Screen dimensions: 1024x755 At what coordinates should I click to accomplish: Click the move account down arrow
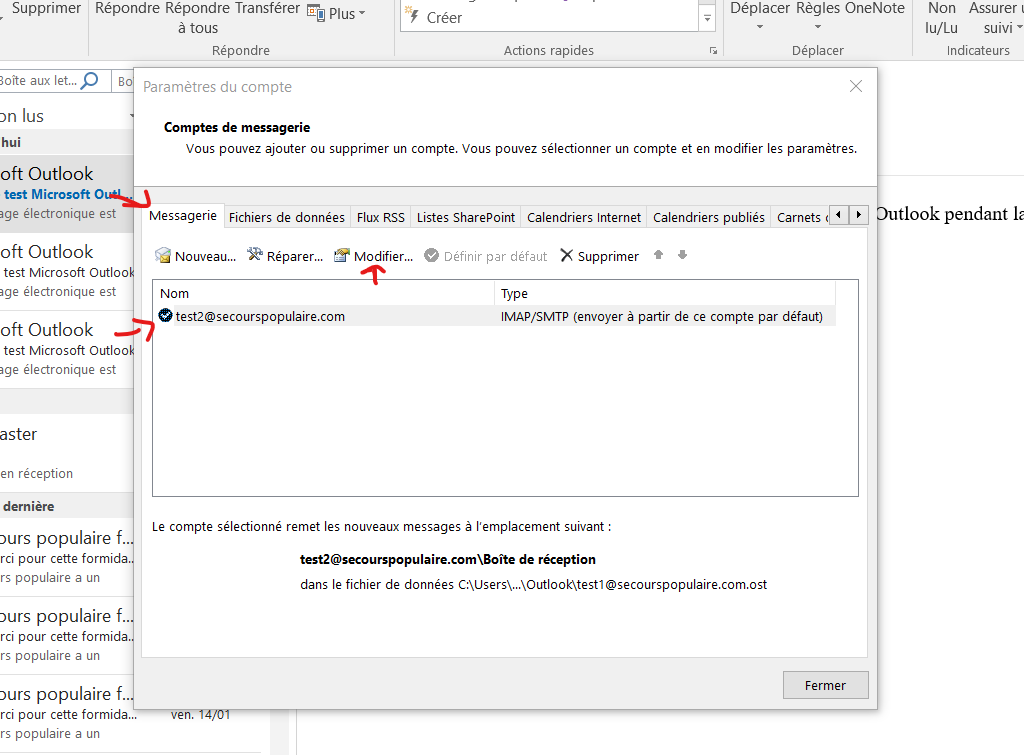click(x=682, y=255)
